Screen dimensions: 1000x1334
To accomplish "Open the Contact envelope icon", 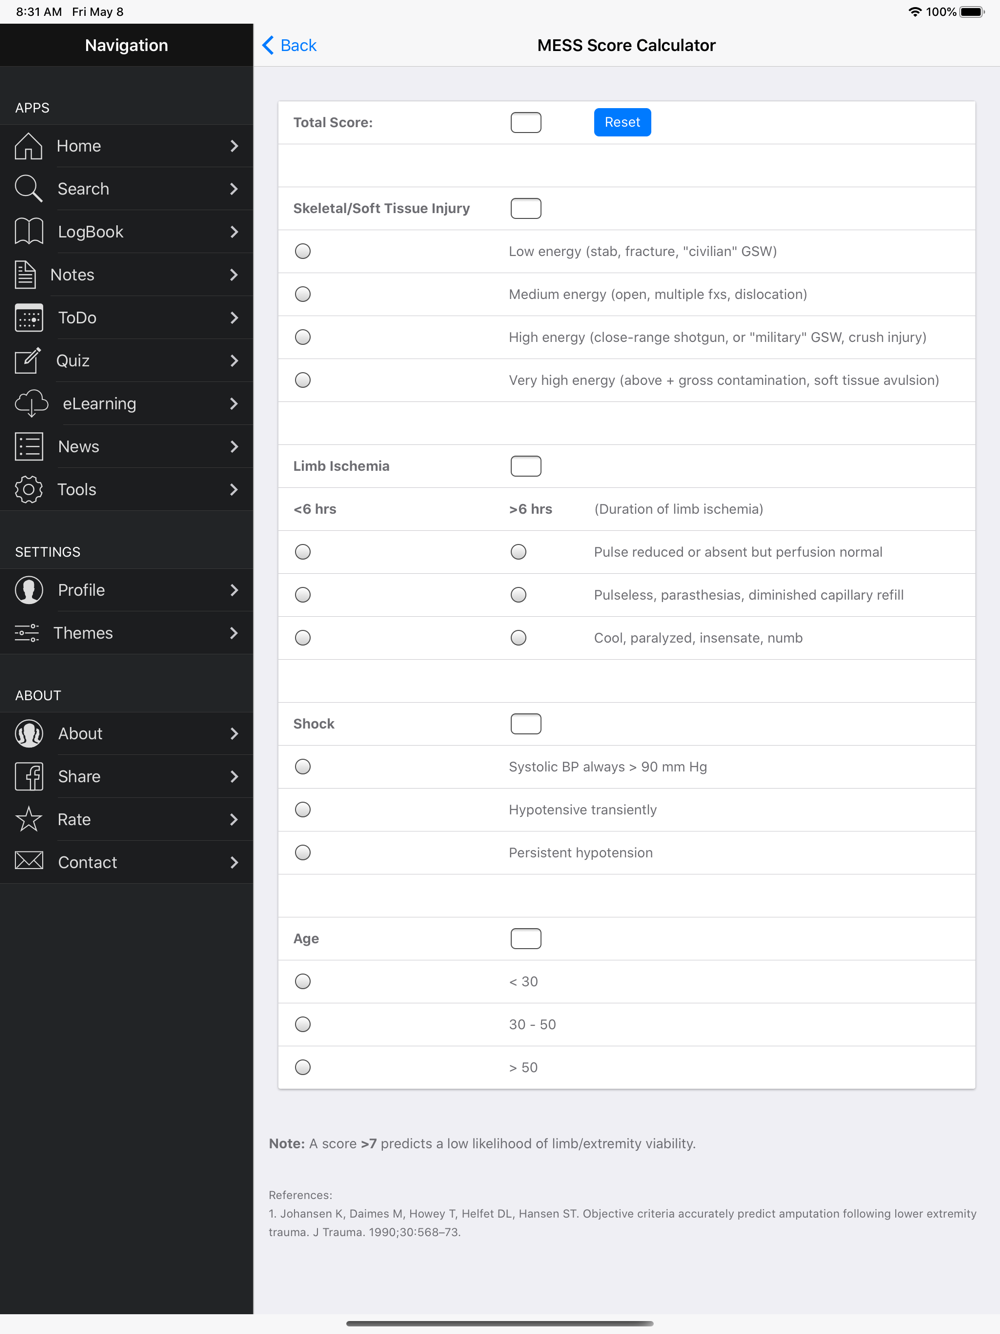I will click(29, 862).
